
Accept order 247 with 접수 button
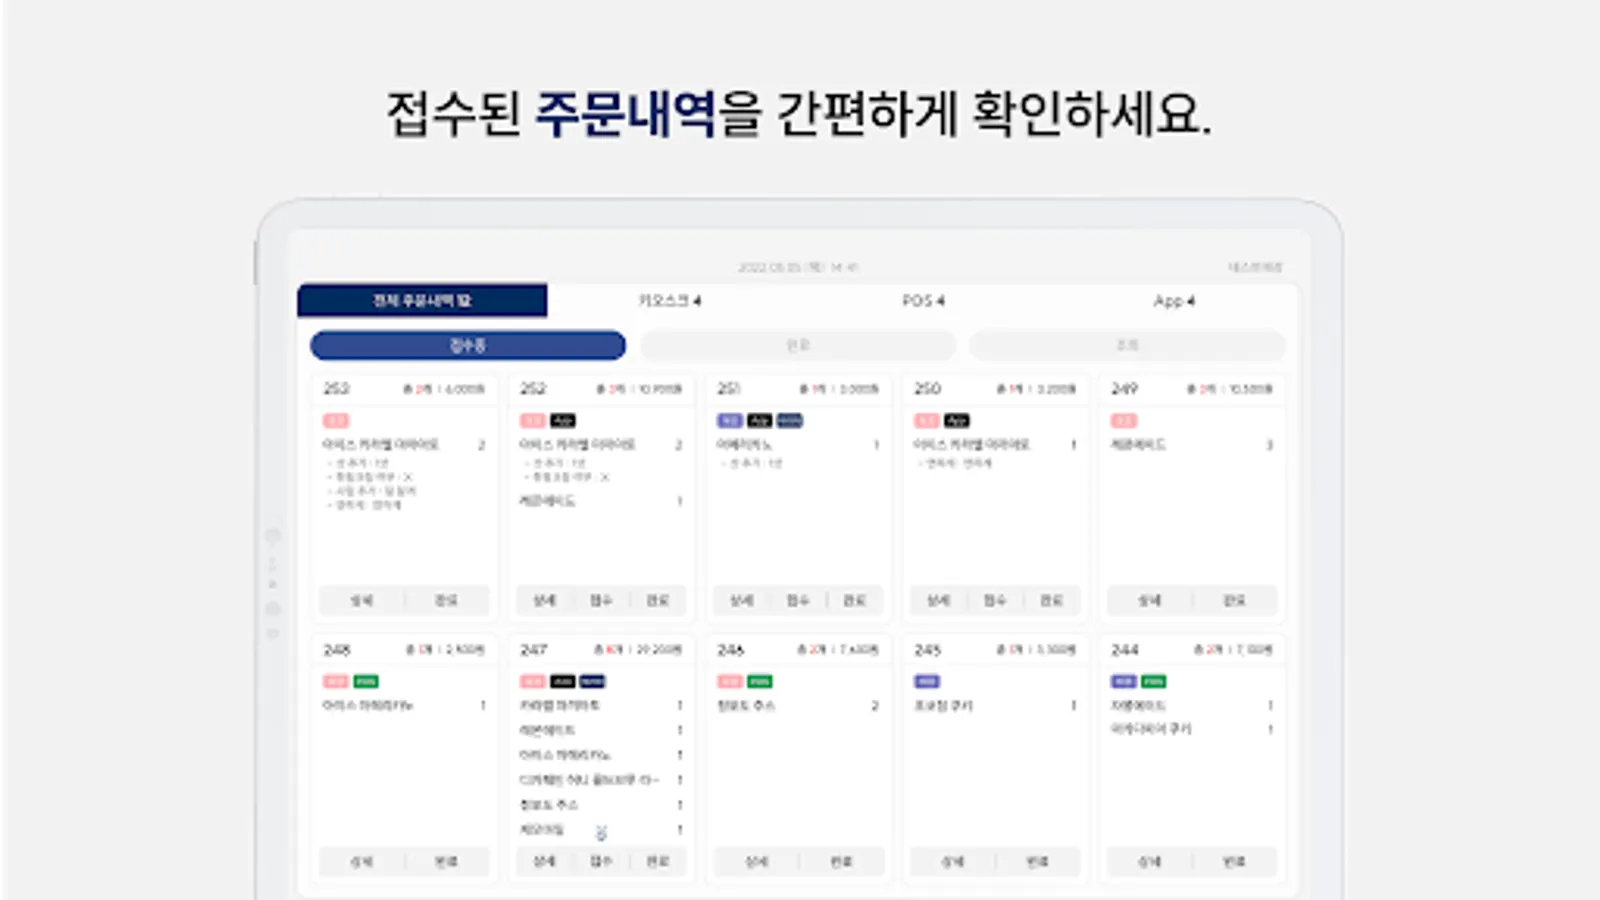point(600,861)
